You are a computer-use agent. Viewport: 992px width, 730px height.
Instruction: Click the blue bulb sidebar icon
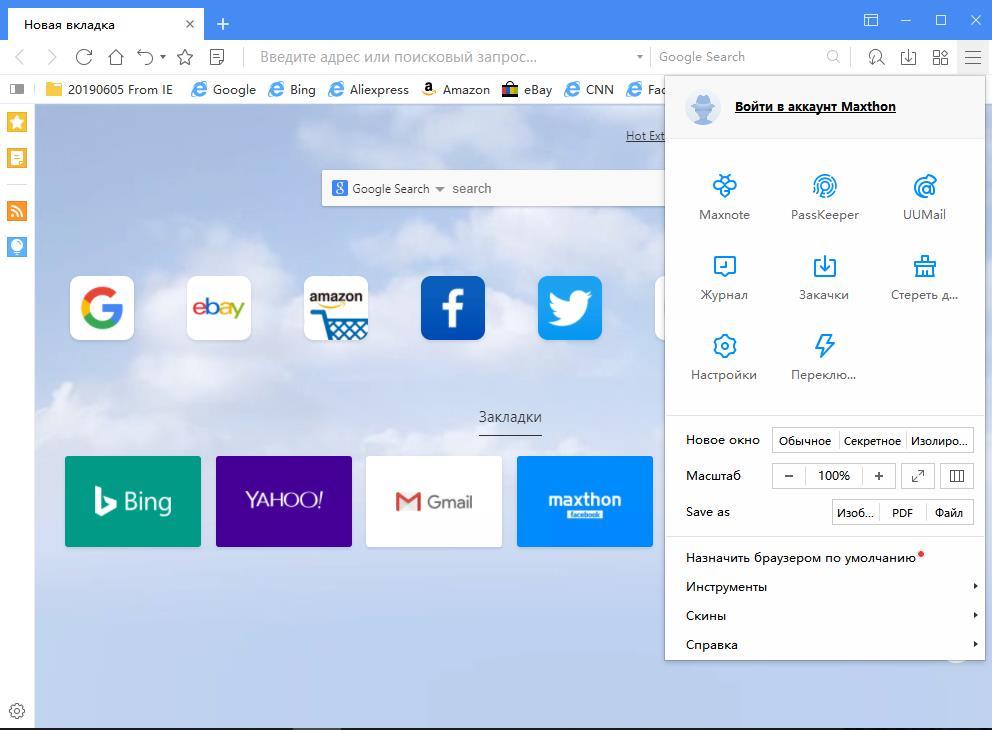click(x=17, y=247)
